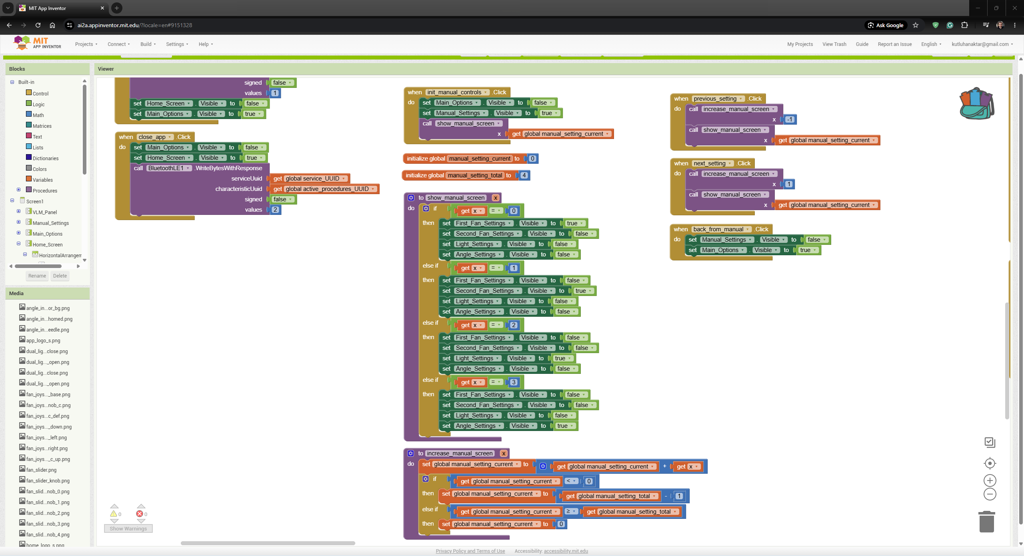Open the Help menu
The width and height of the screenshot is (1024, 556).
(206, 44)
